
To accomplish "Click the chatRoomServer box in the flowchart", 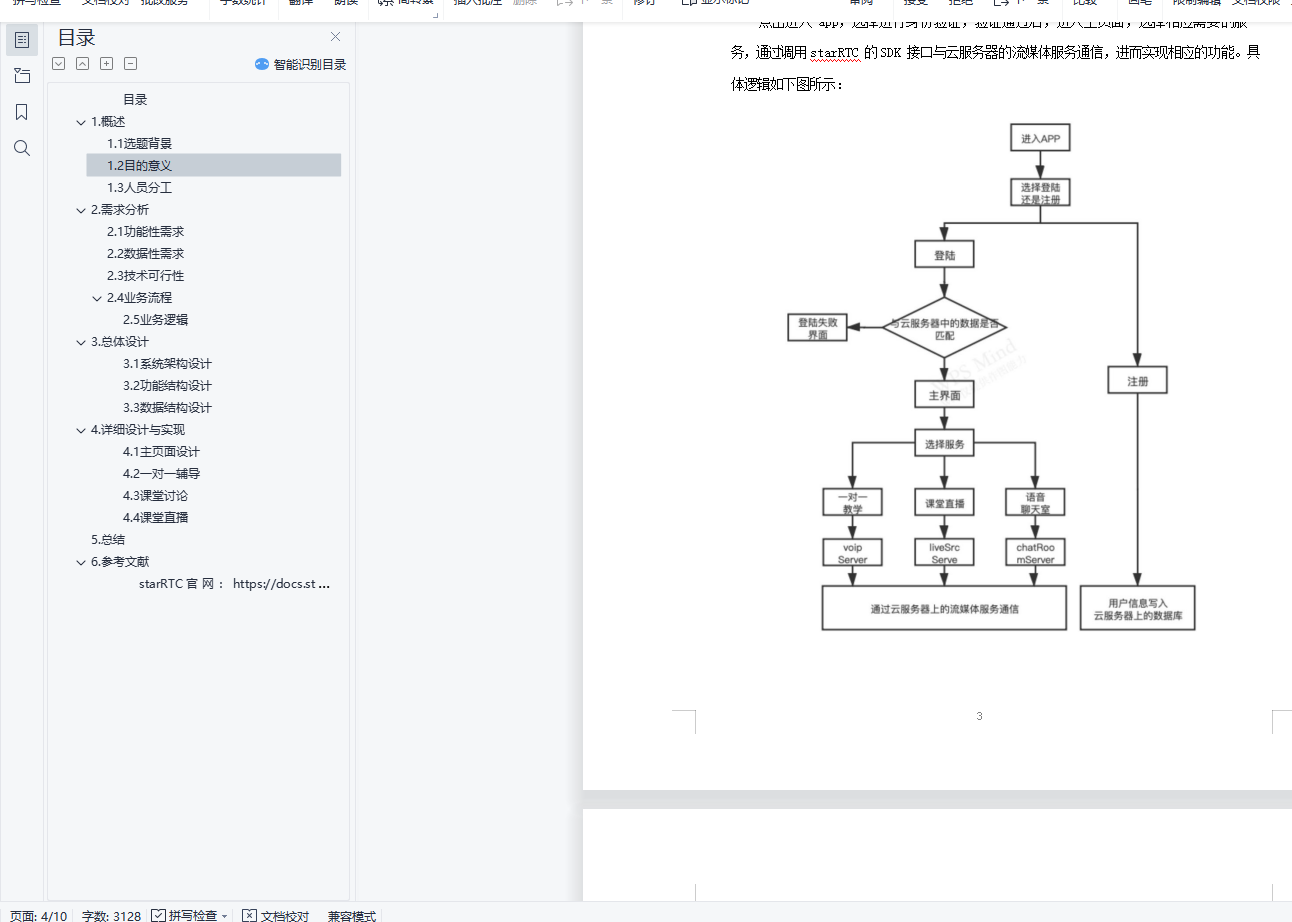I will [x=1036, y=553].
